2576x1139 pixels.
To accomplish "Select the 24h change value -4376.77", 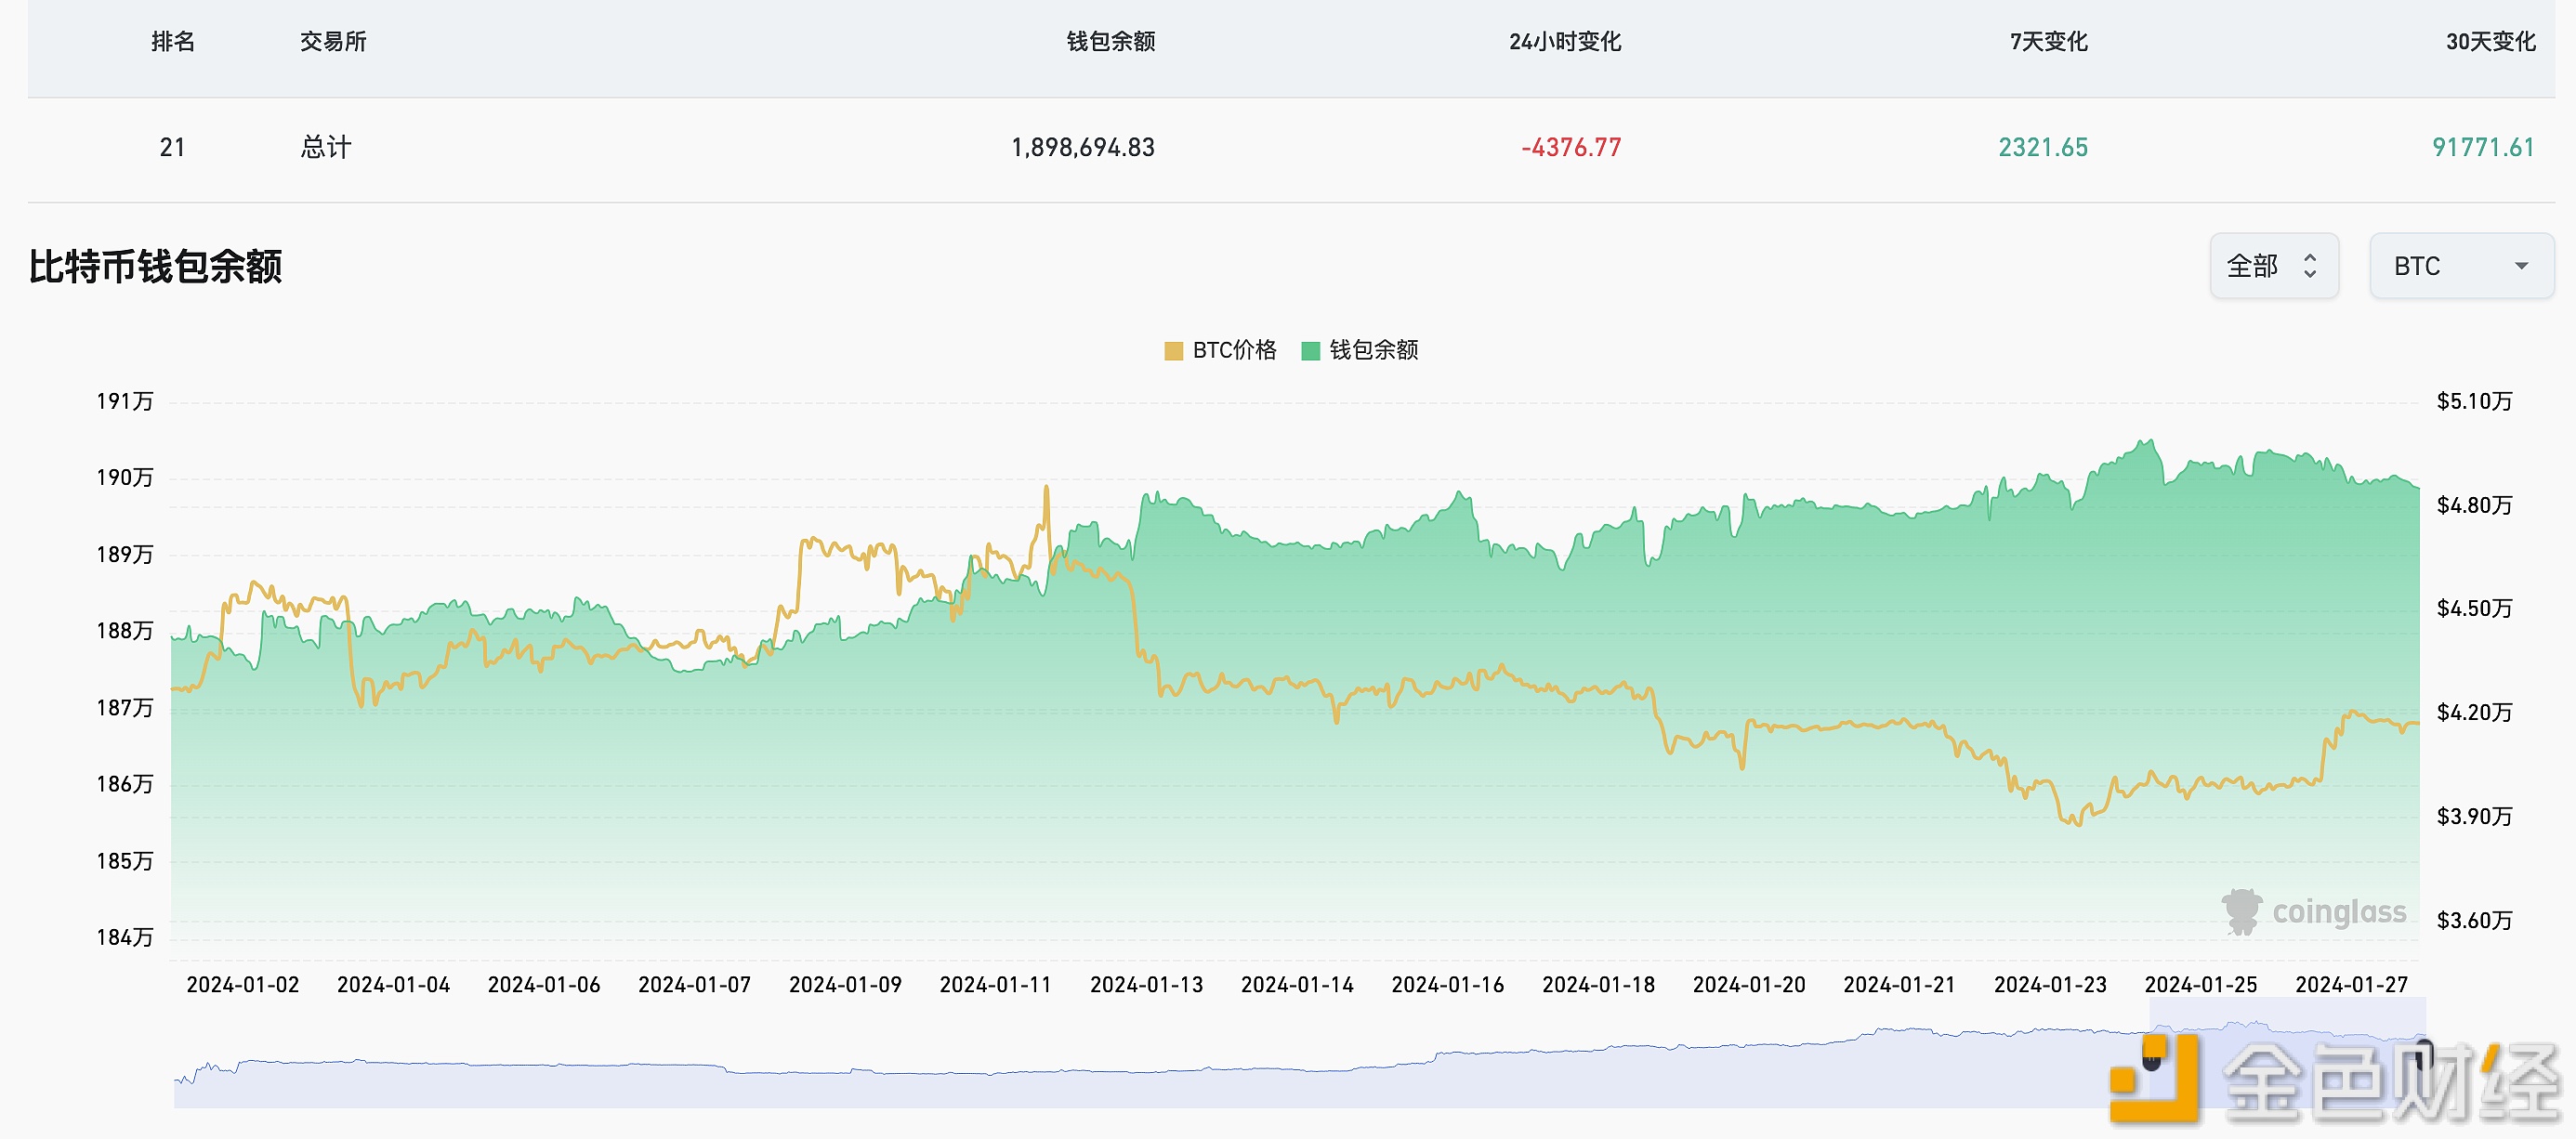I will (1571, 148).
